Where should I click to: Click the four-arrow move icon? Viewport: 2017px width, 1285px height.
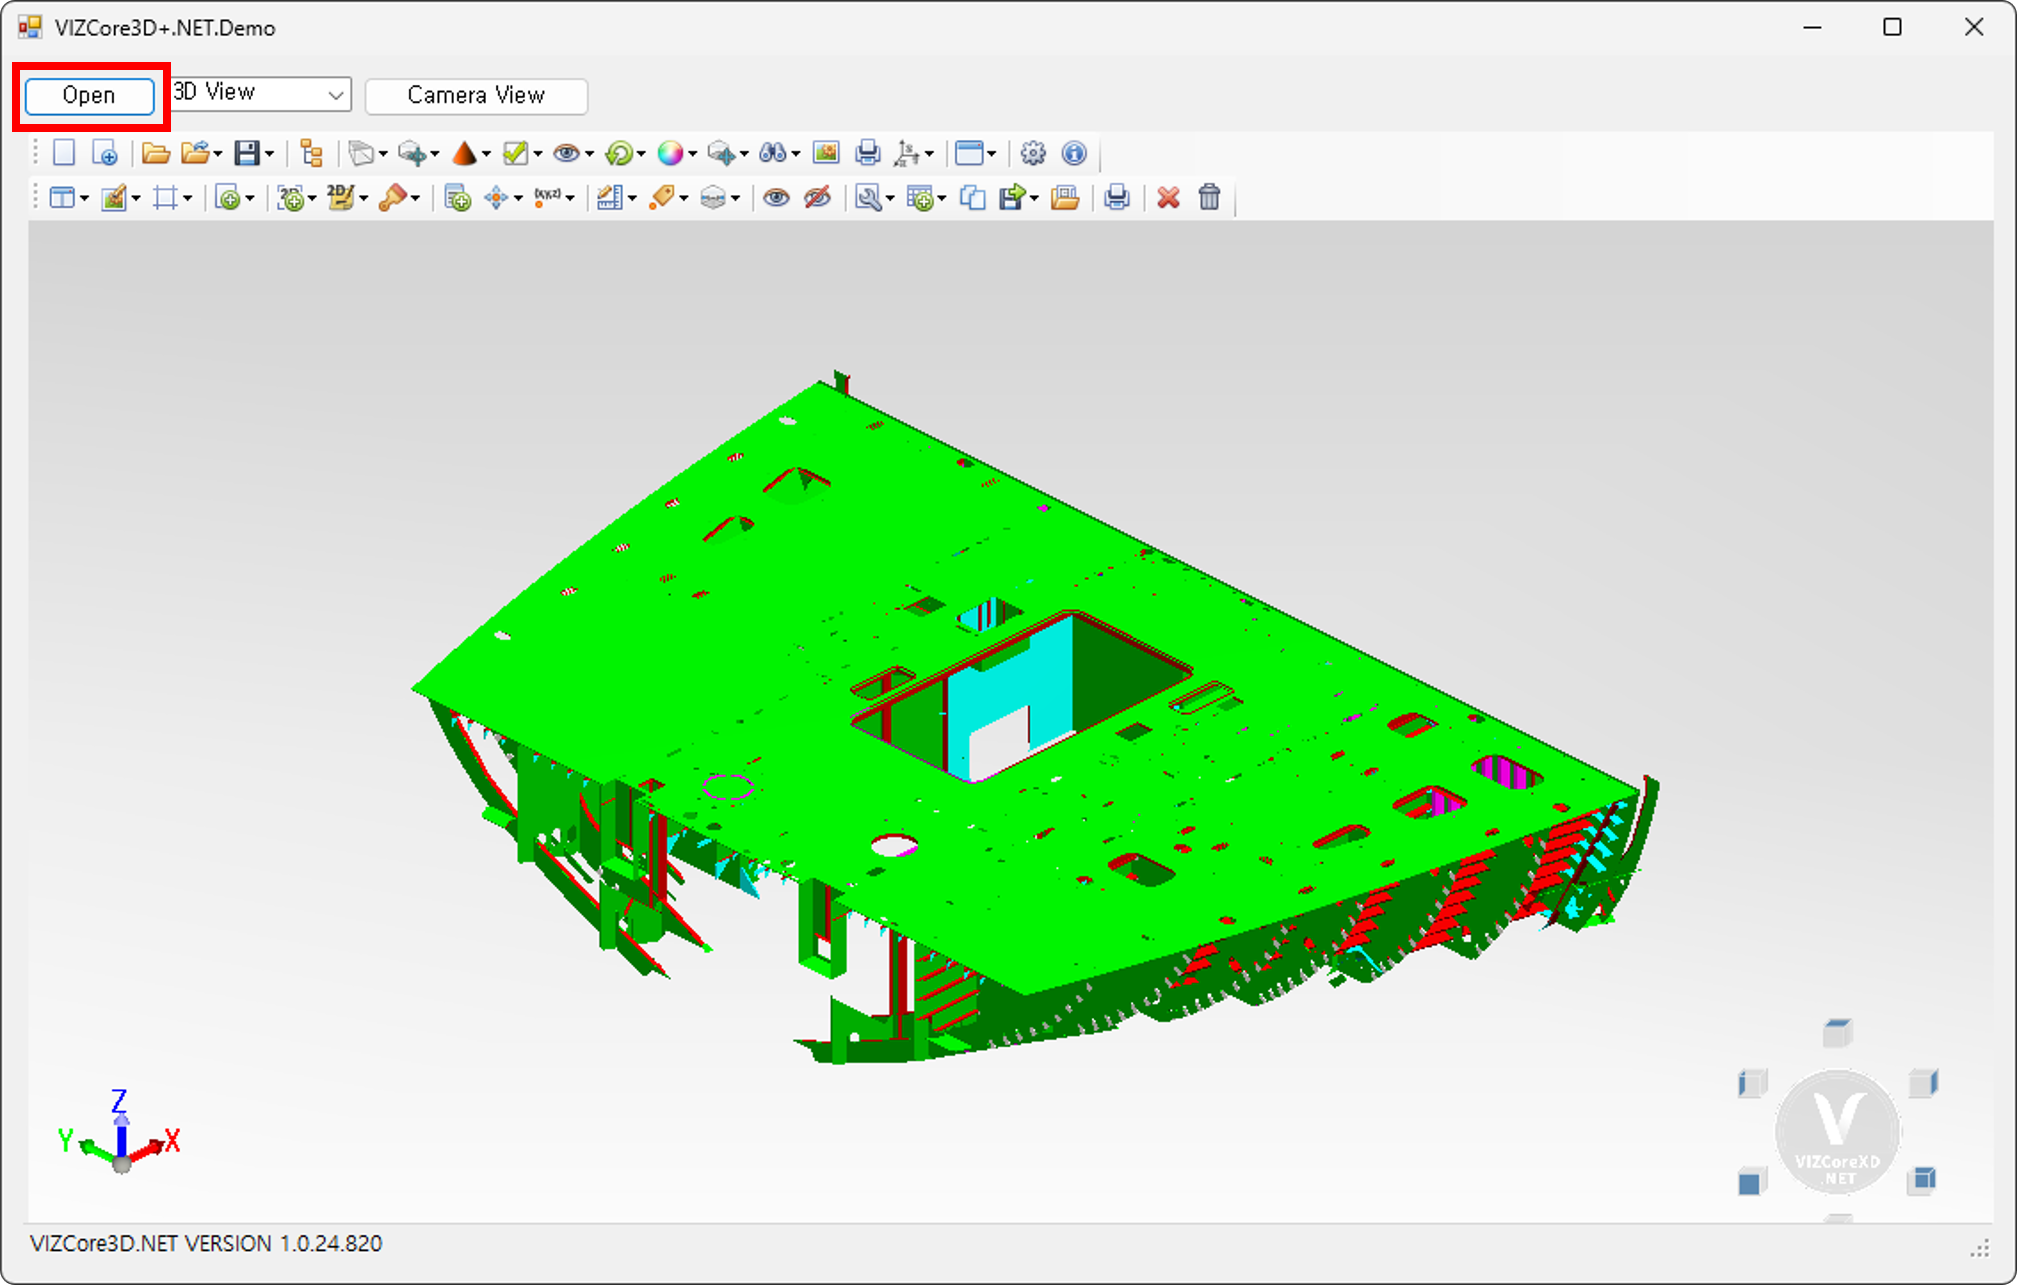[x=496, y=198]
